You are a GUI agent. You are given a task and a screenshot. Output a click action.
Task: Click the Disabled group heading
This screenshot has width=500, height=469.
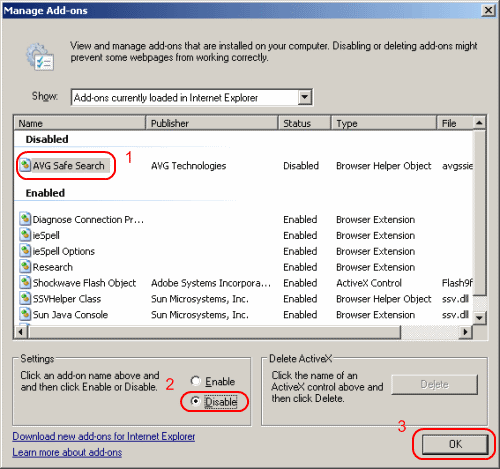(47, 139)
